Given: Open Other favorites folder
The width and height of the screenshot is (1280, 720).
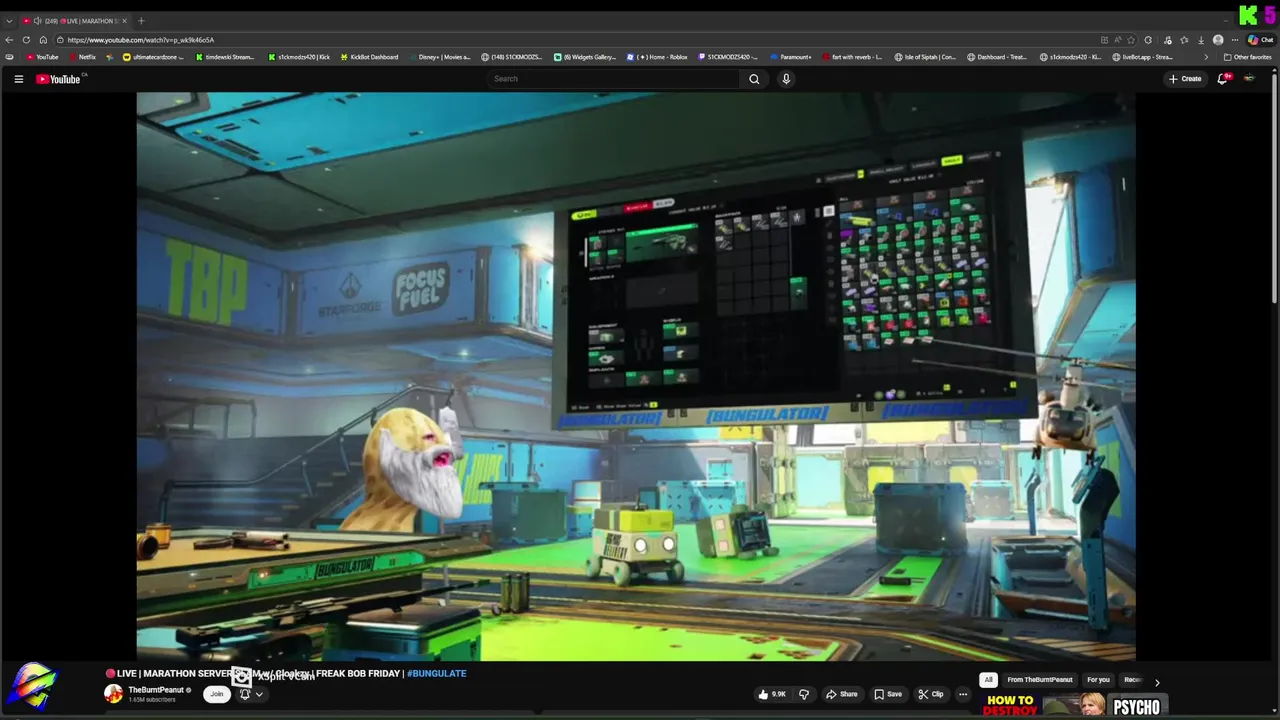Looking at the screenshot, I should [x=1247, y=57].
